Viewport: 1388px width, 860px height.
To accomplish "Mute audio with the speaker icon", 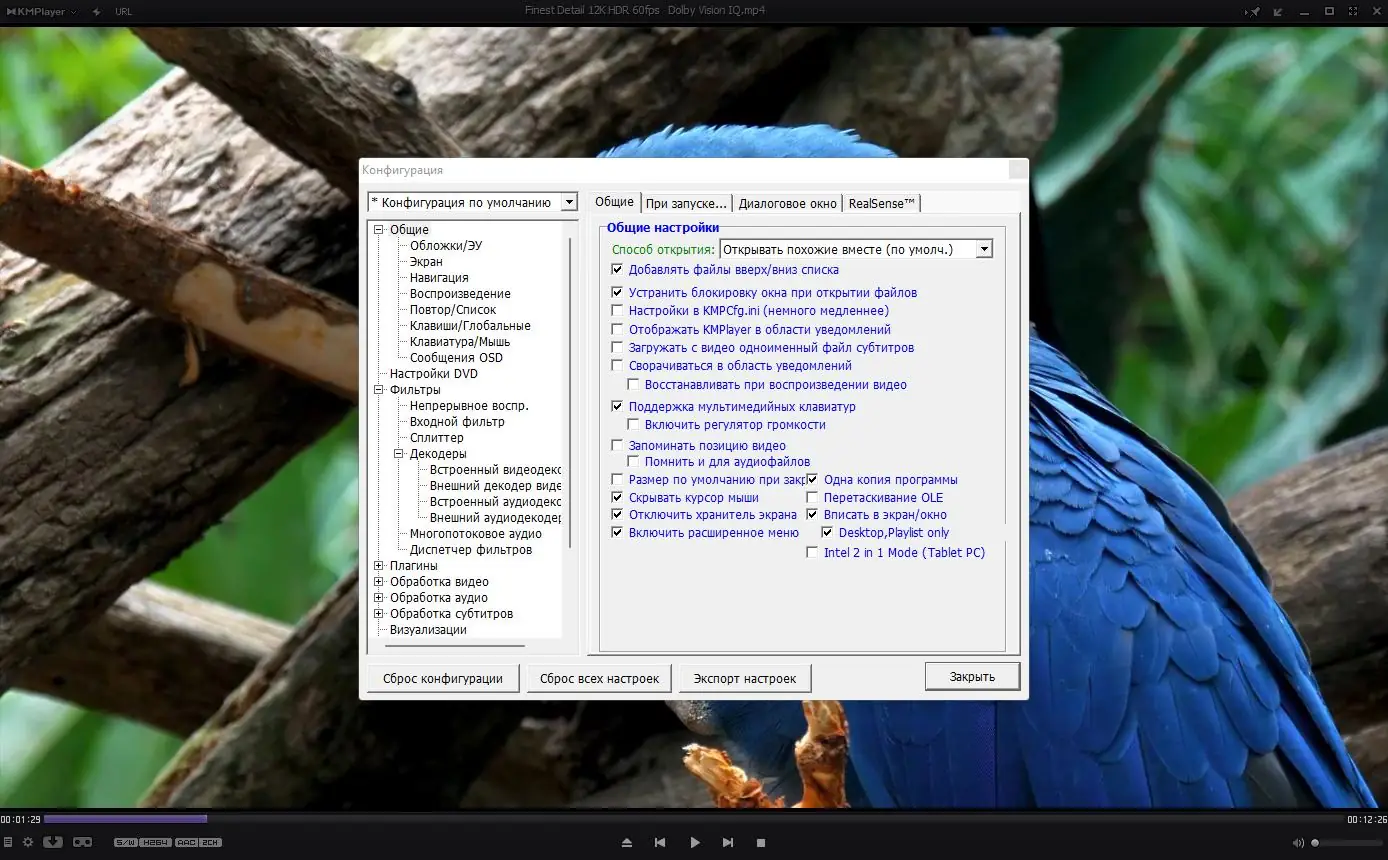I will point(1298,843).
